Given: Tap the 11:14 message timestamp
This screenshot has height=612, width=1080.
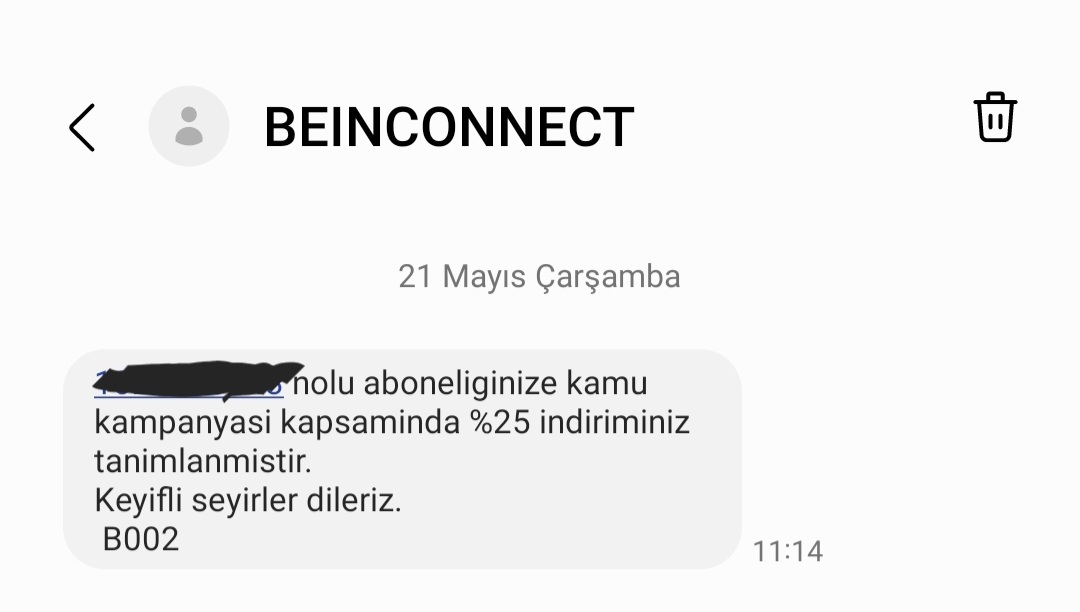Looking at the screenshot, I should pyautogui.click(x=787, y=551).
